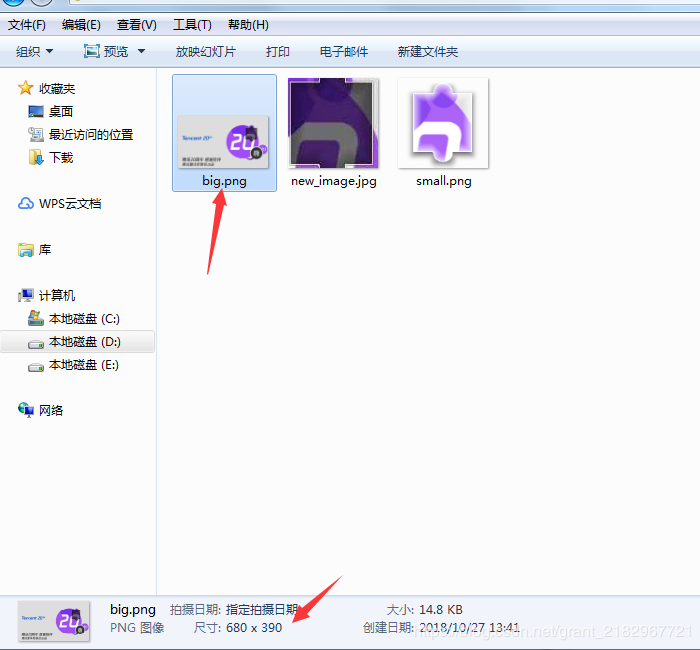The height and width of the screenshot is (650, 700).
Task: Click the 本地磁盘 (C:) drive icon
Action: 36,318
